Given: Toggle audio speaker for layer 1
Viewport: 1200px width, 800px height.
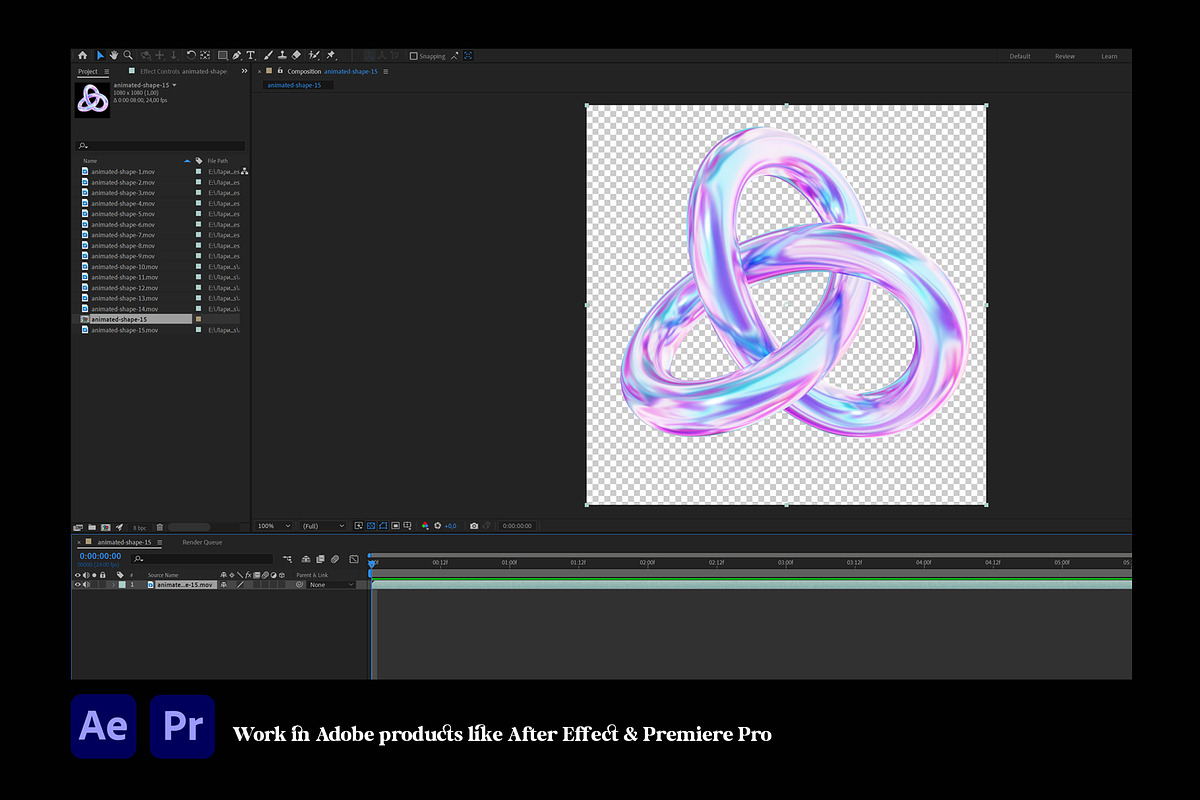Looking at the screenshot, I should (x=86, y=584).
